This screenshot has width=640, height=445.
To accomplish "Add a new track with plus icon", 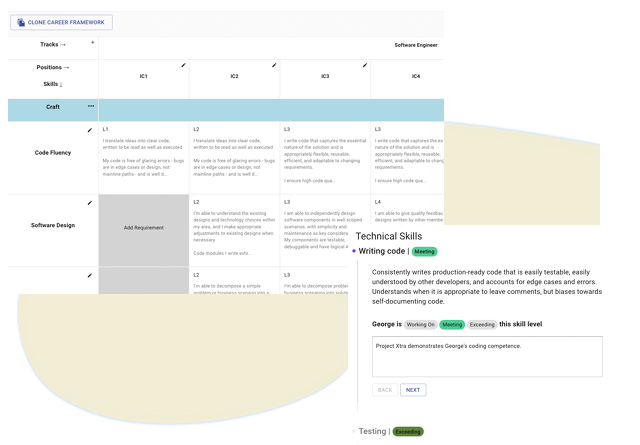I will (x=93, y=43).
